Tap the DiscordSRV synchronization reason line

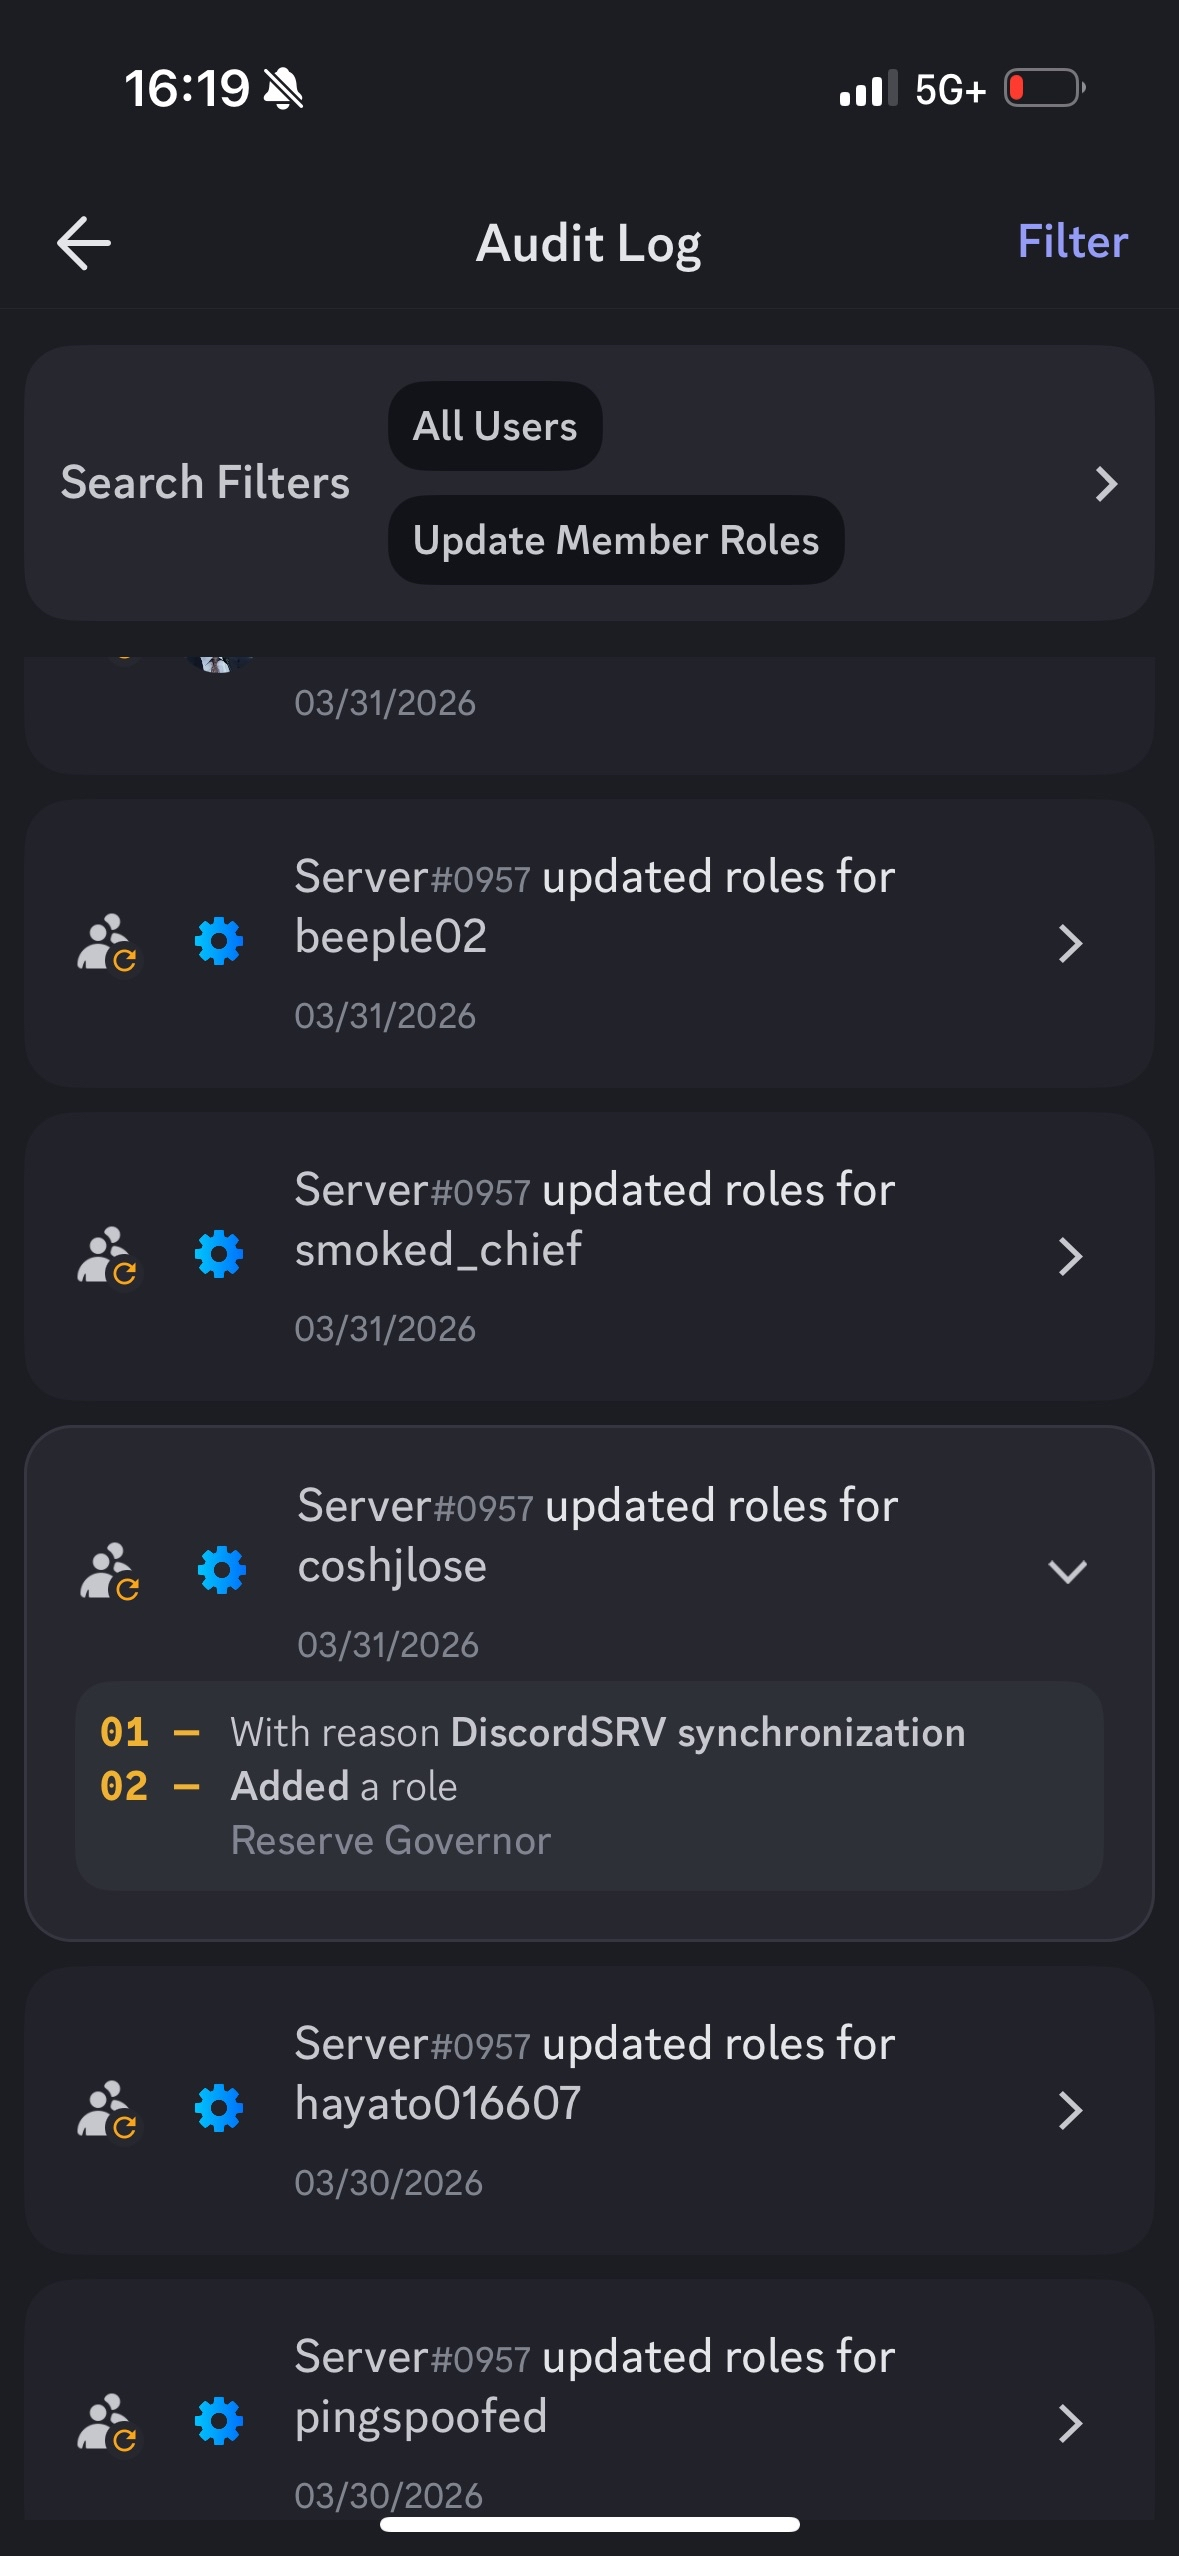pos(598,1732)
